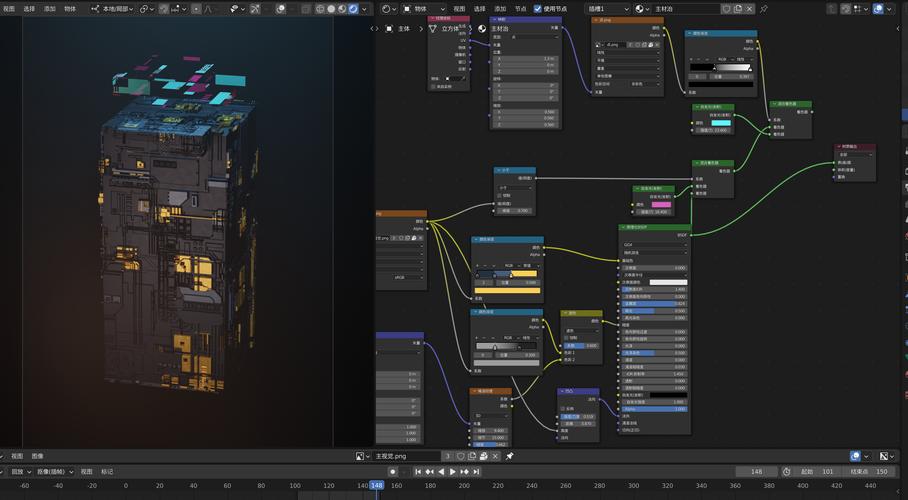Image resolution: width=908 pixels, height=500 pixels.
Task: Toggle node editor overlays button
Action: coord(878,9)
